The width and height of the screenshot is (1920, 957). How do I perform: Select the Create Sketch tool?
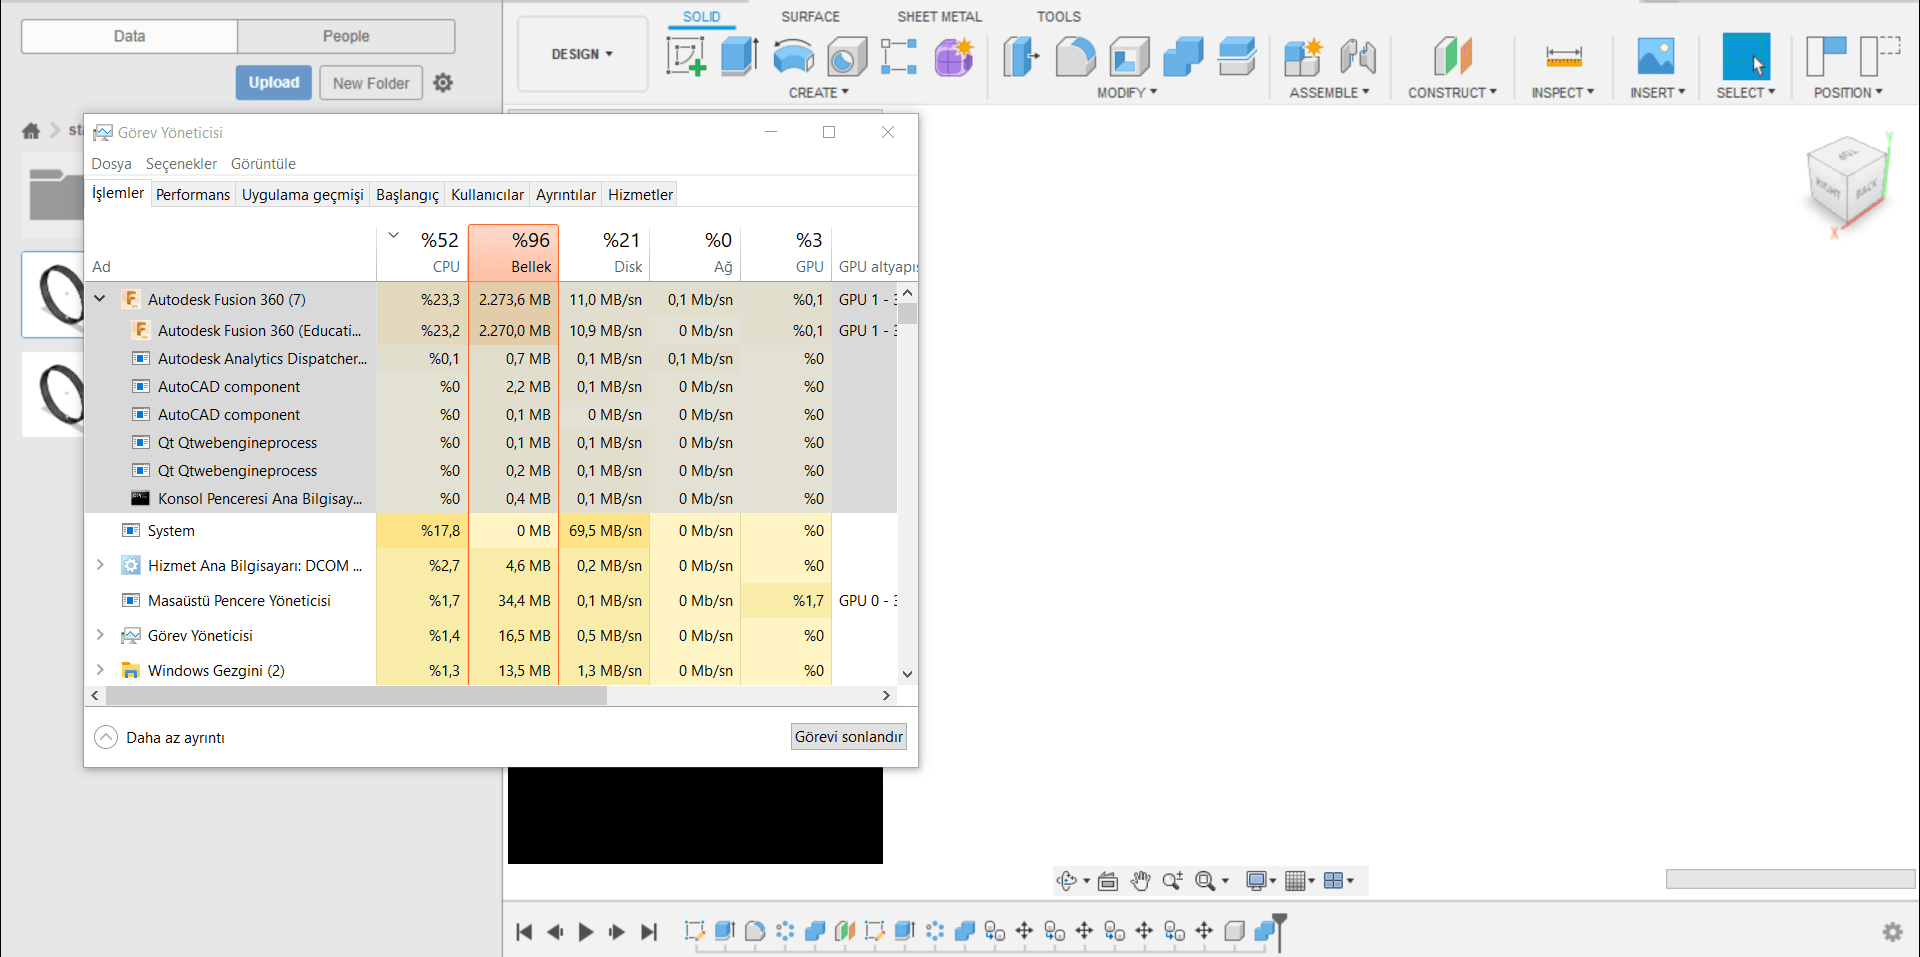point(686,56)
